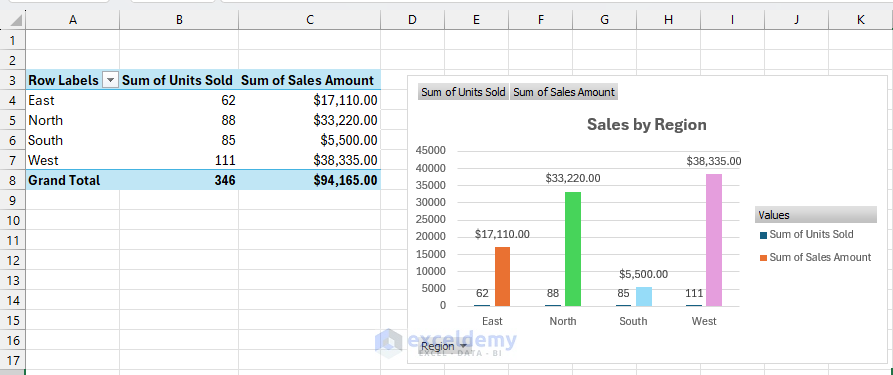
Task: Select the Sum of Units Sold legend entry
Action: click(x=806, y=234)
